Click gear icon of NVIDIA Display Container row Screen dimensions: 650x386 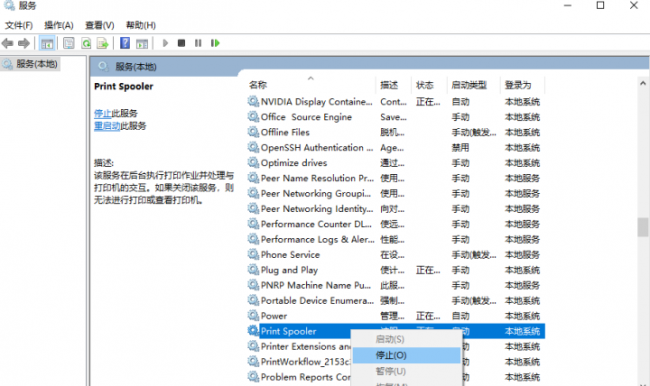pyautogui.click(x=253, y=101)
